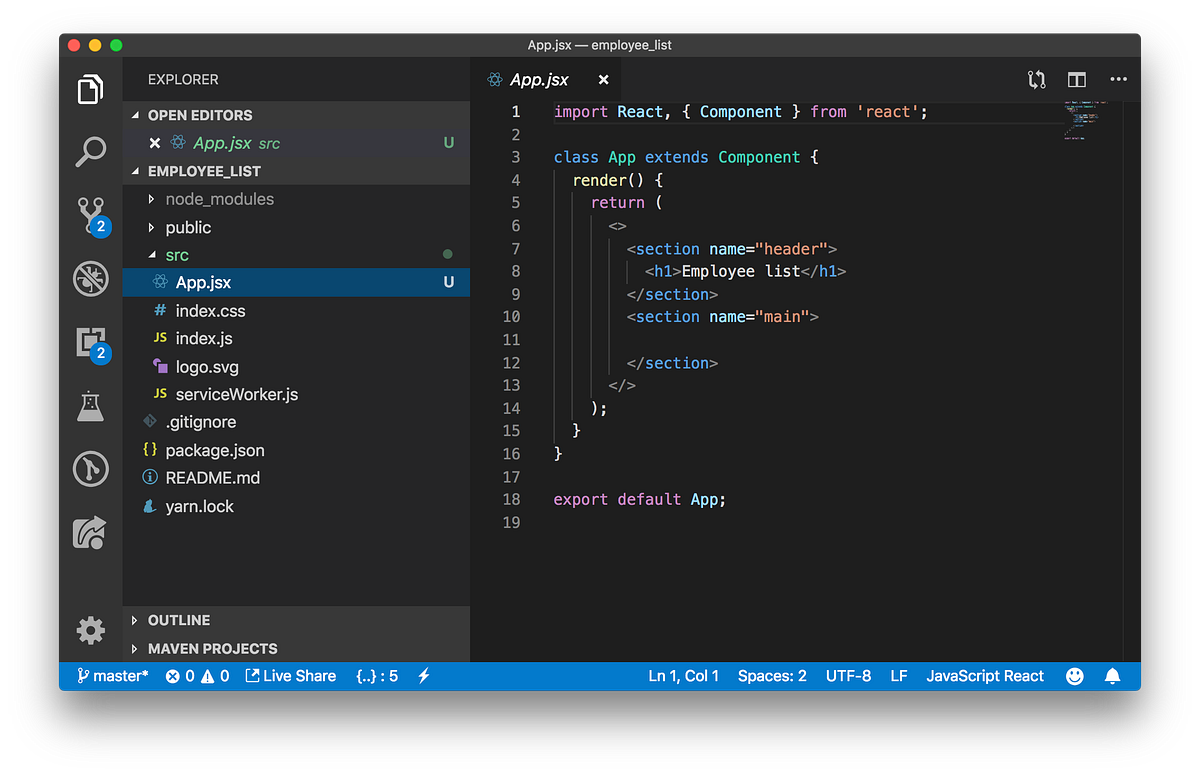
Task: Open the Search view
Action: 90,152
